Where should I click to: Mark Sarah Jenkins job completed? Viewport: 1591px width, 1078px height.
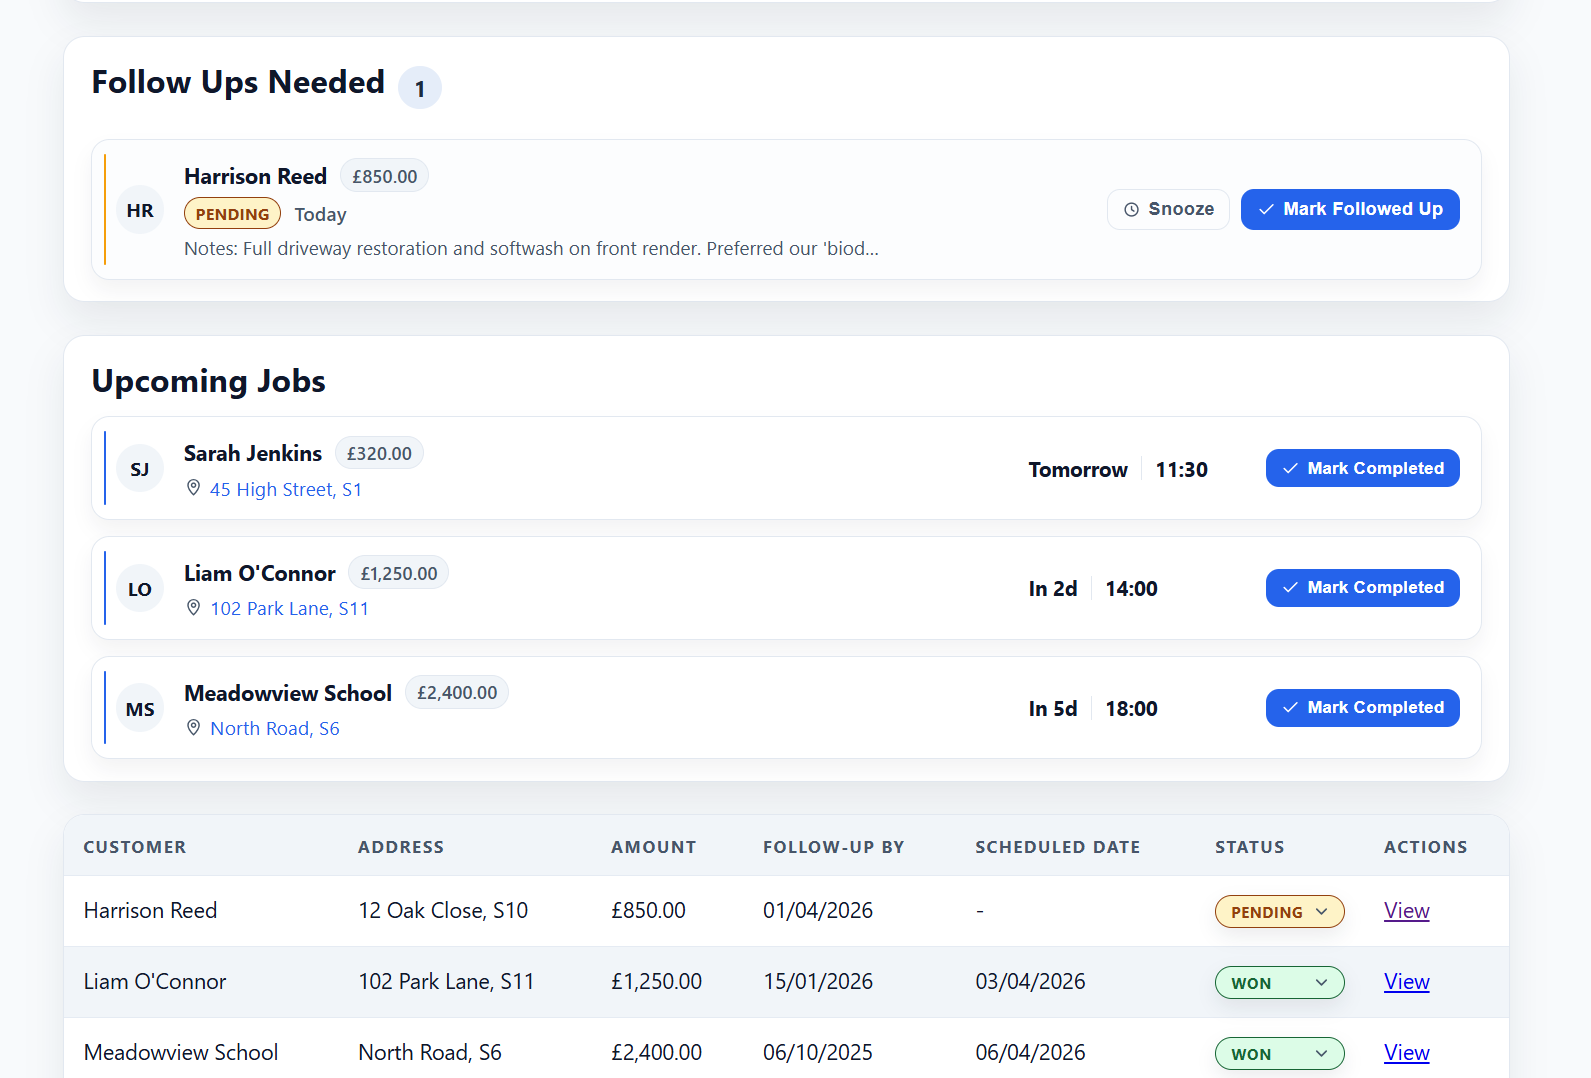[x=1363, y=468]
